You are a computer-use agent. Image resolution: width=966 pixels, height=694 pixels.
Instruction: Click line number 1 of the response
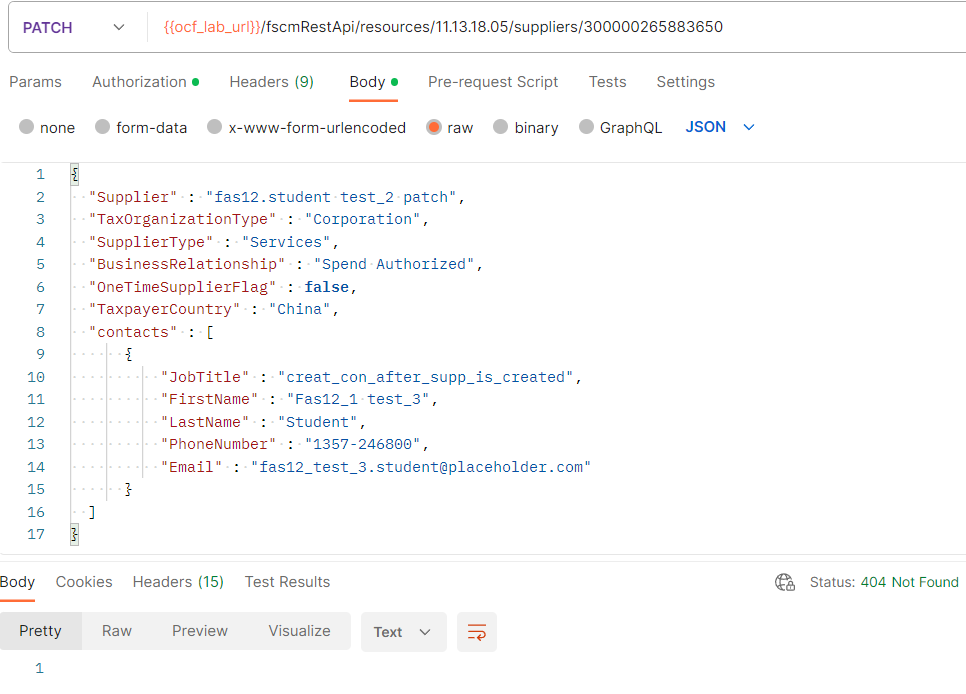coord(39,668)
